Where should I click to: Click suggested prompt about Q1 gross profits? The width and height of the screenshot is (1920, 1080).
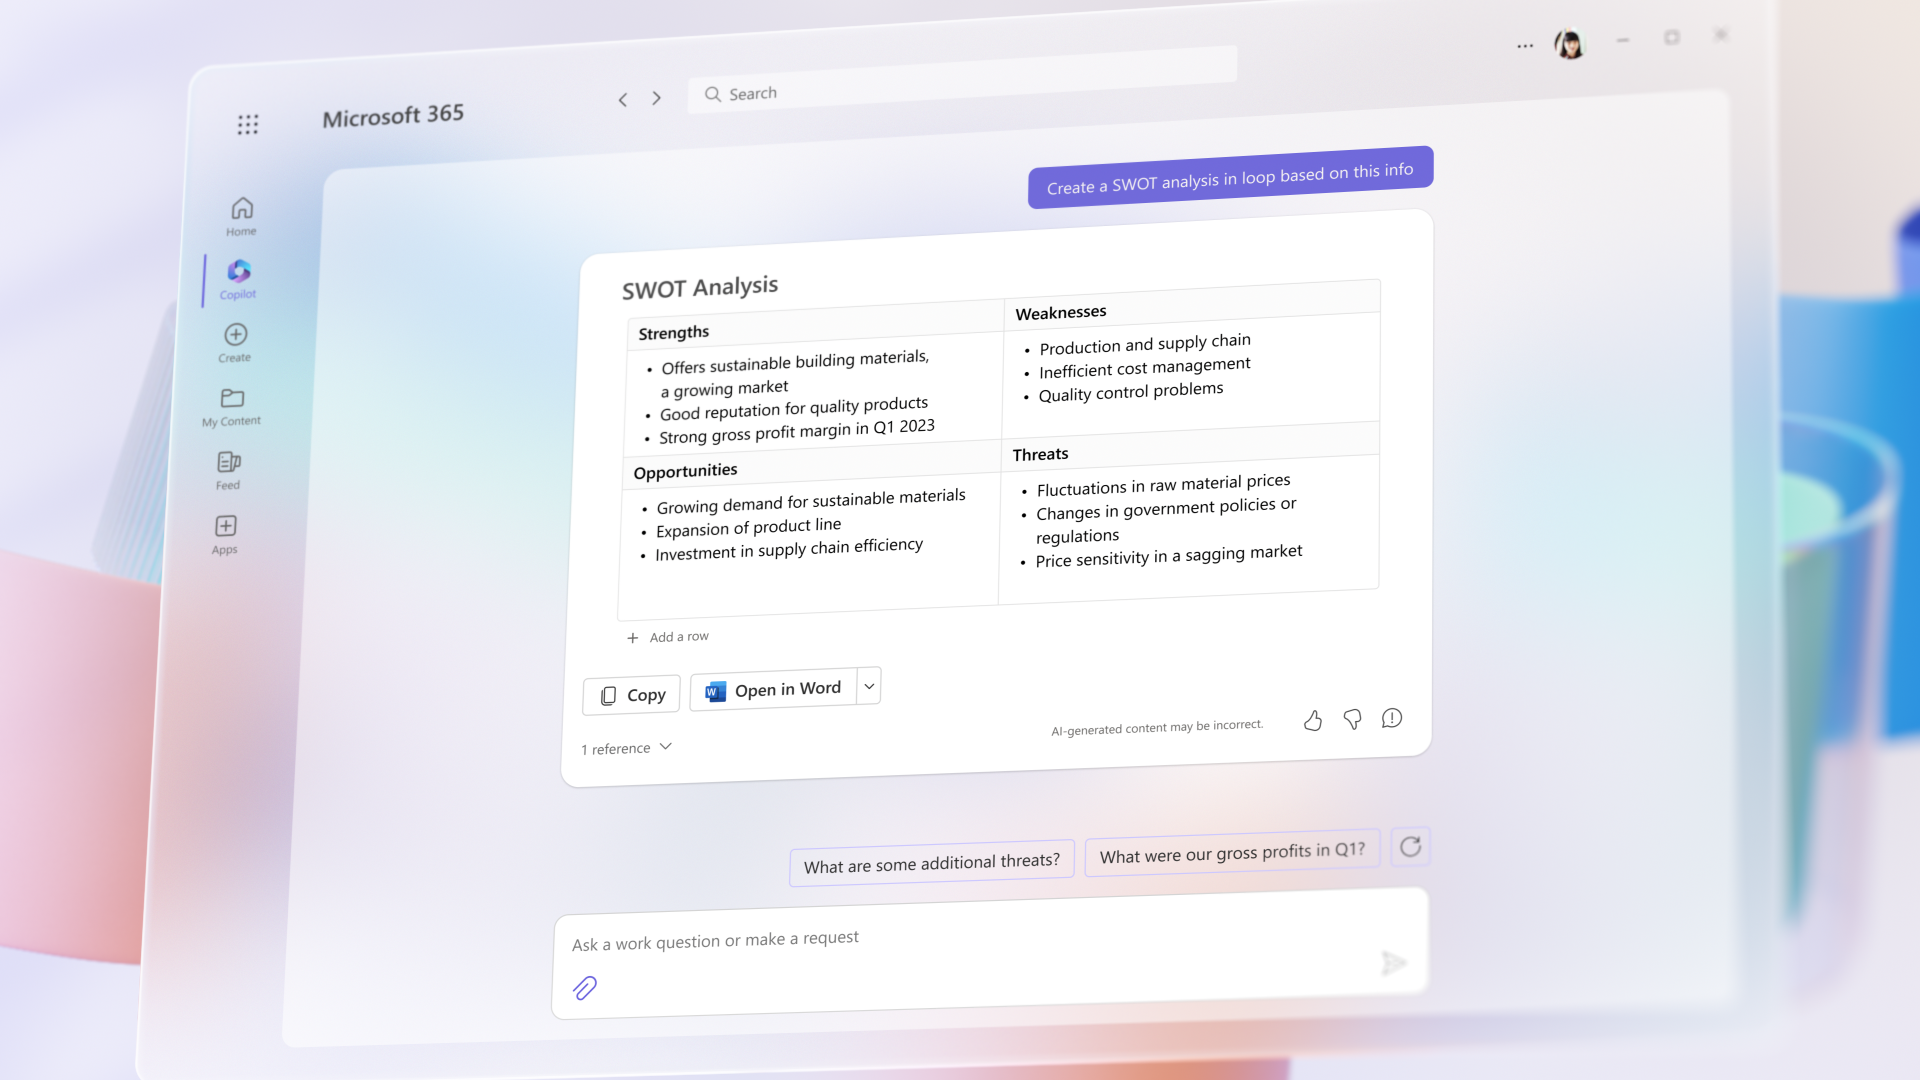[1232, 851]
